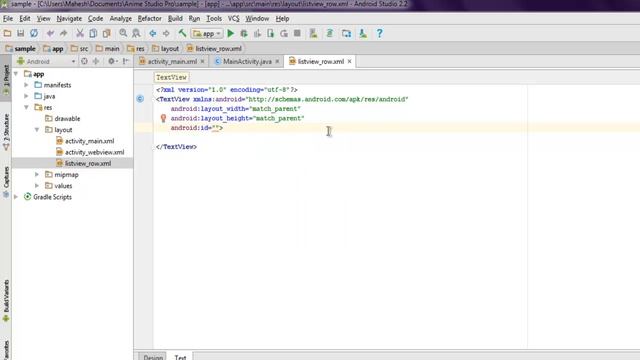Click the Make Project hammer icon
The width and height of the screenshot is (640, 360).
(x=182, y=33)
